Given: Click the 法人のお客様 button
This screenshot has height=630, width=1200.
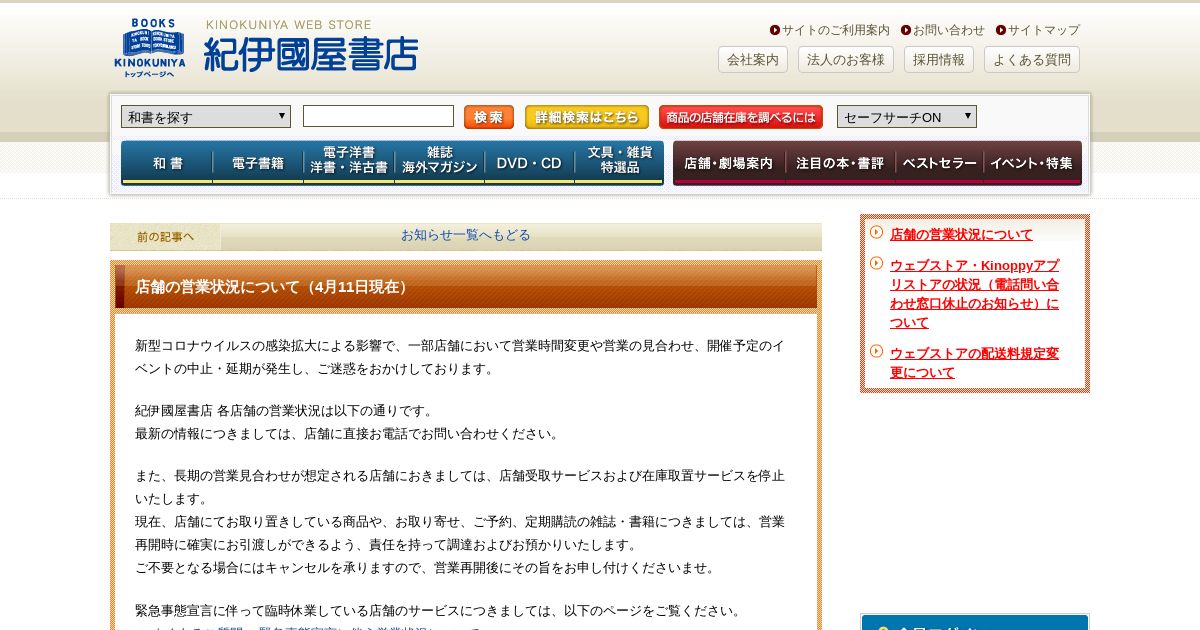Looking at the screenshot, I should (846, 60).
